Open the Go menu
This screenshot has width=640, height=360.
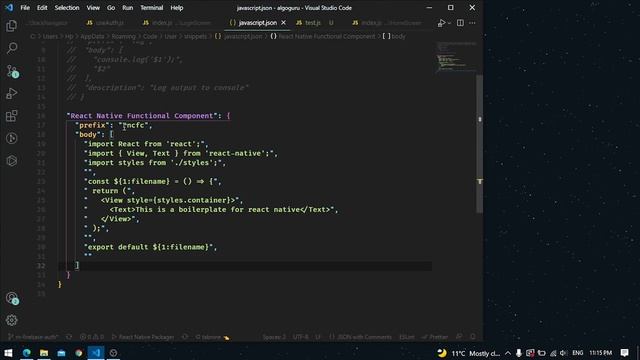(x=111, y=8)
